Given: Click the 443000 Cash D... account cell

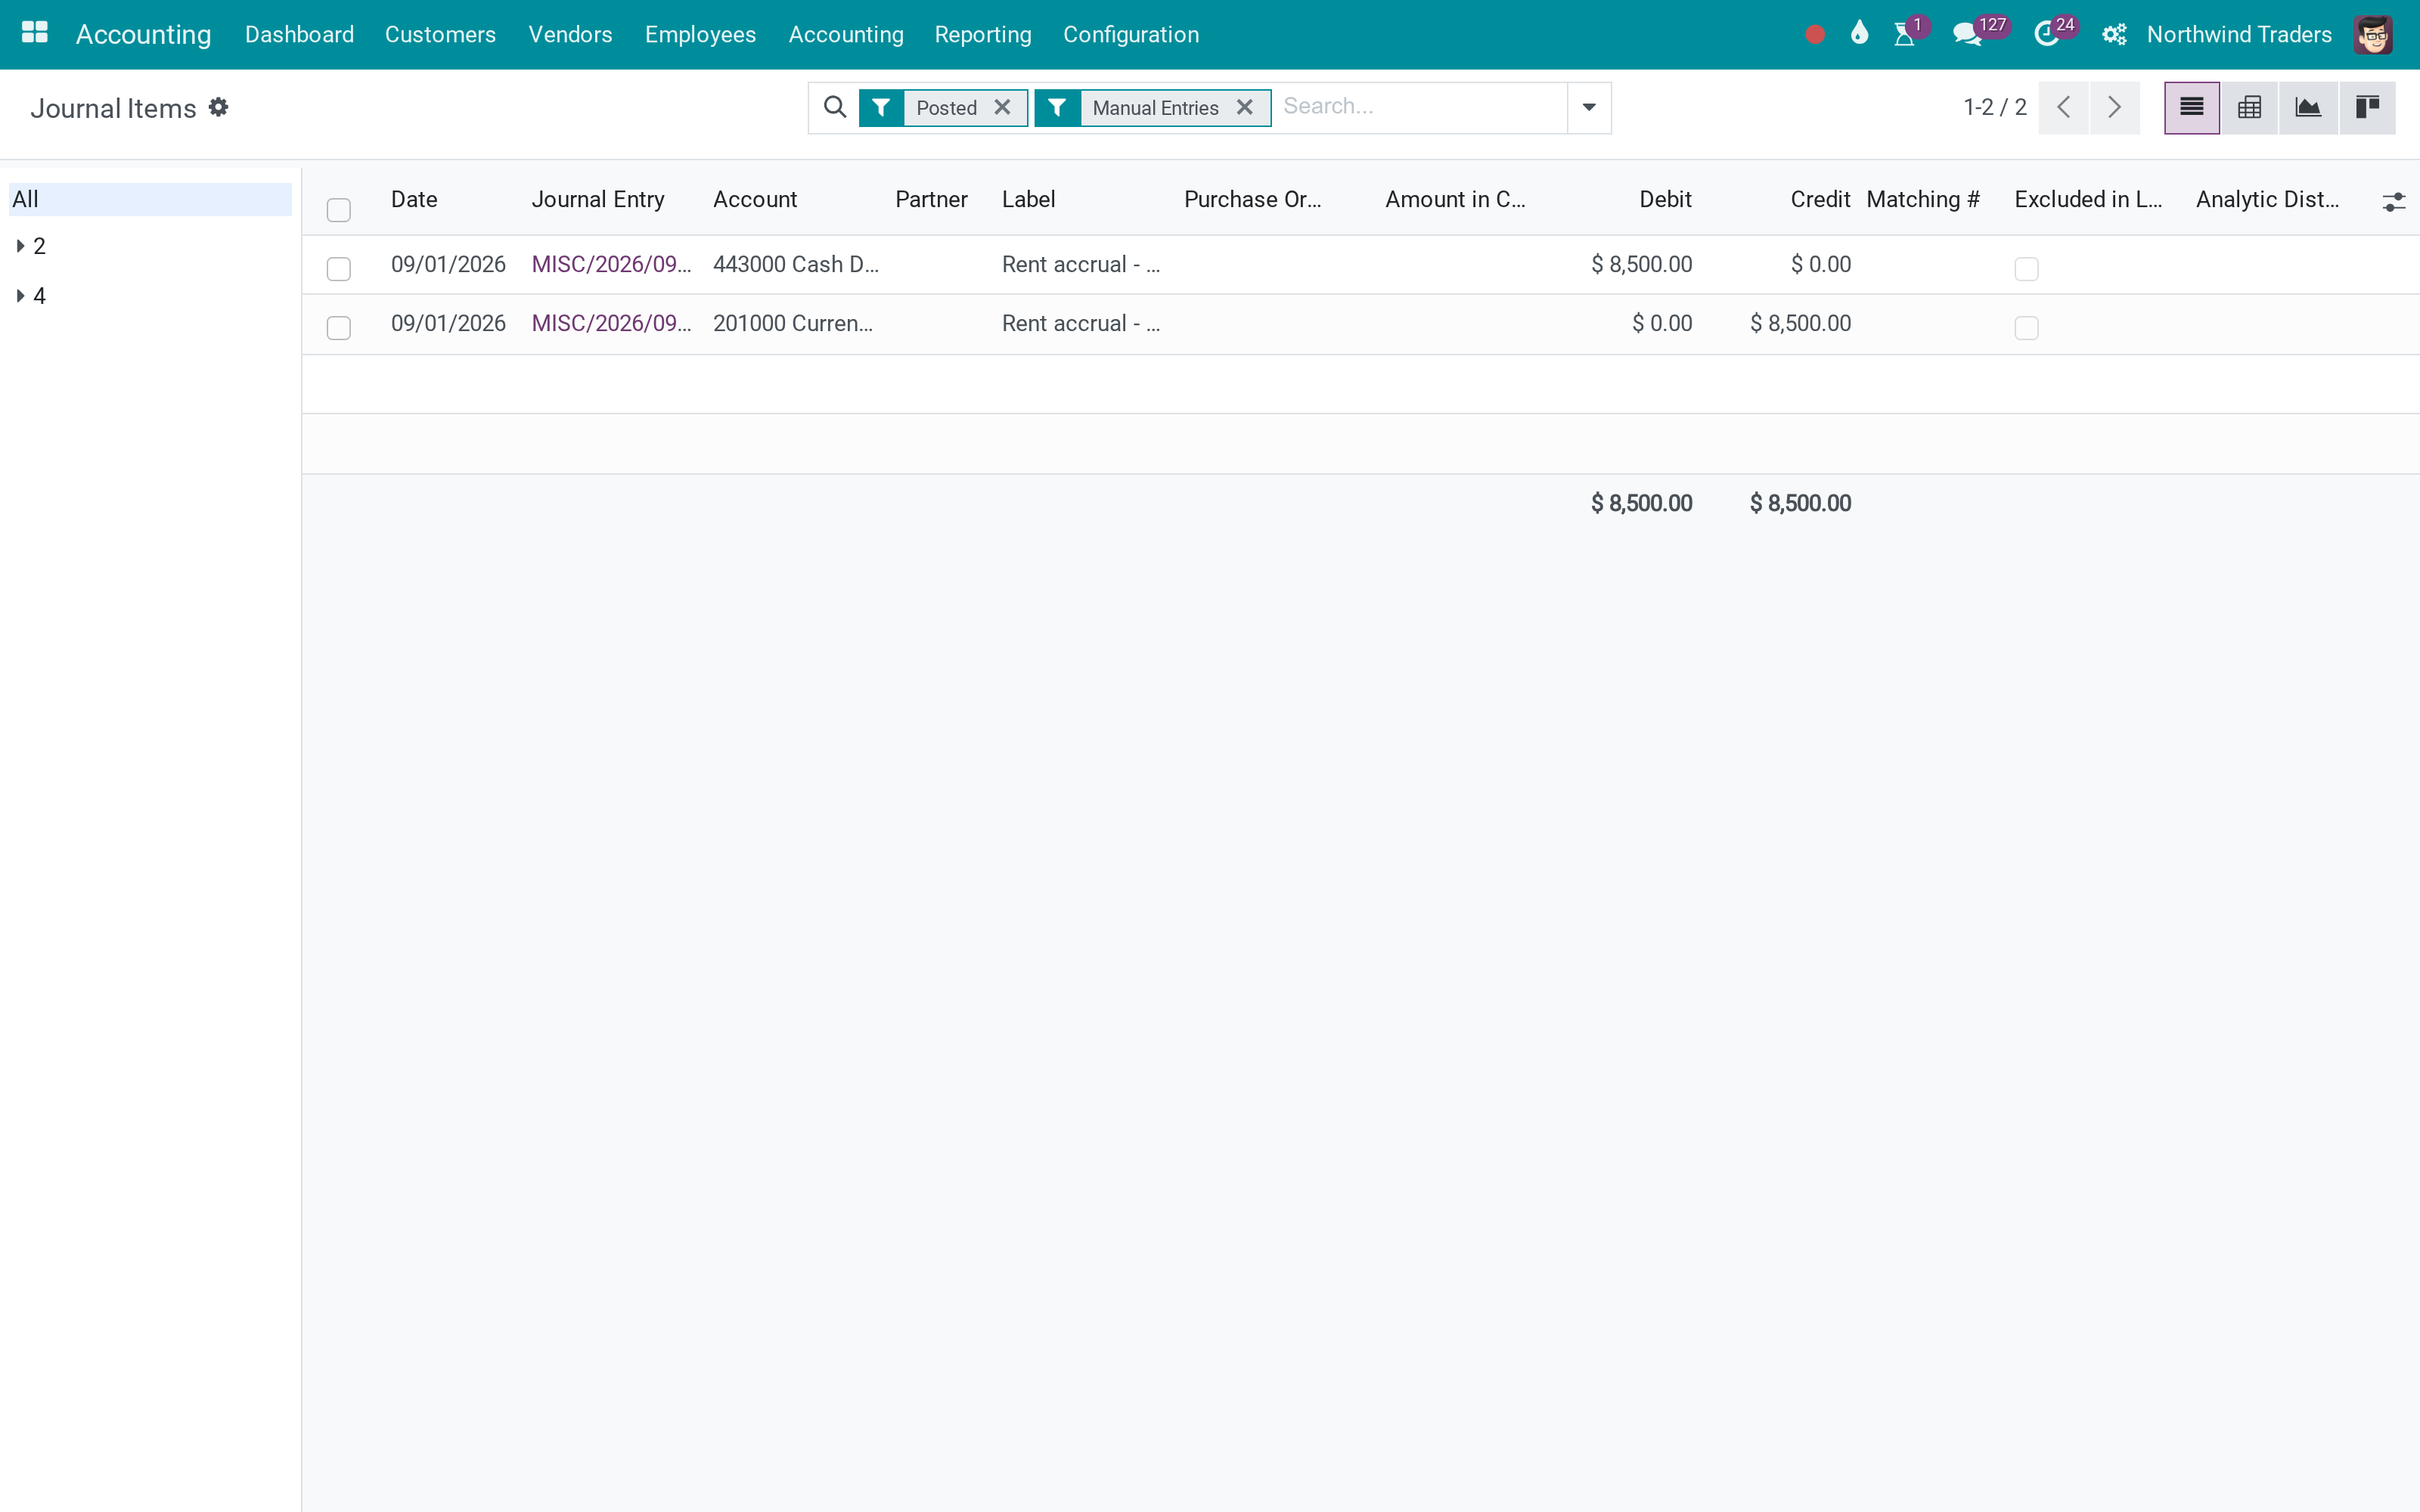Looking at the screenshot, I should [795, 264].
